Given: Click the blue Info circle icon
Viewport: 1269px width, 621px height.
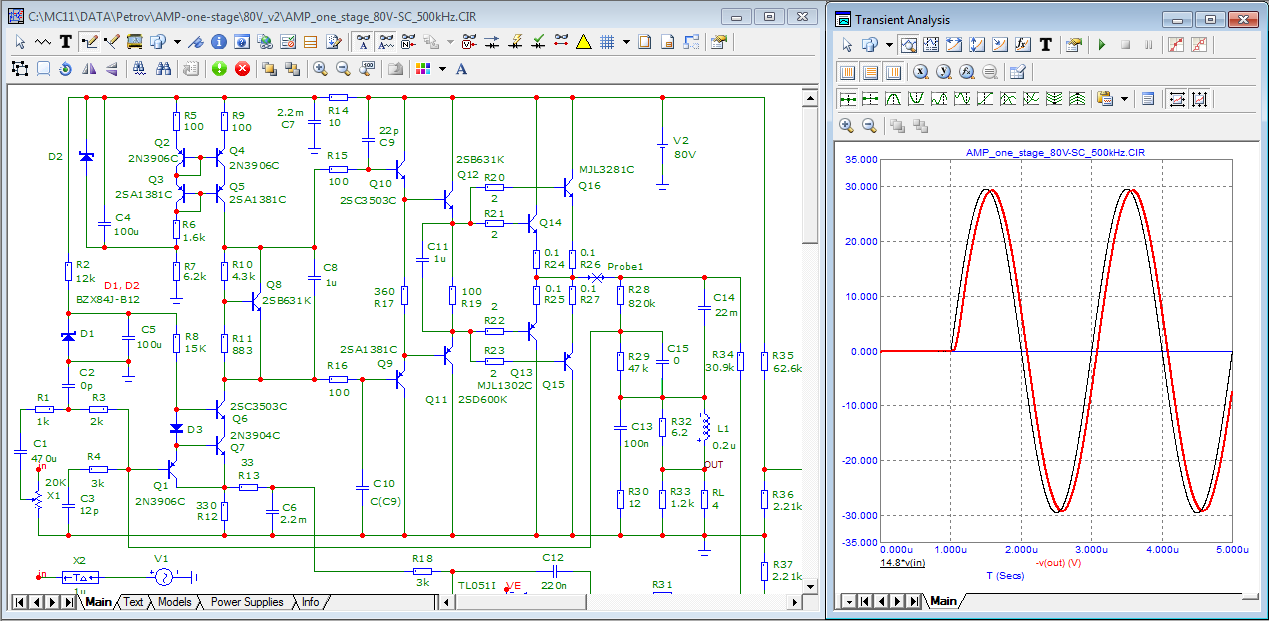Looking at the screenshot, I should (218, 42).
